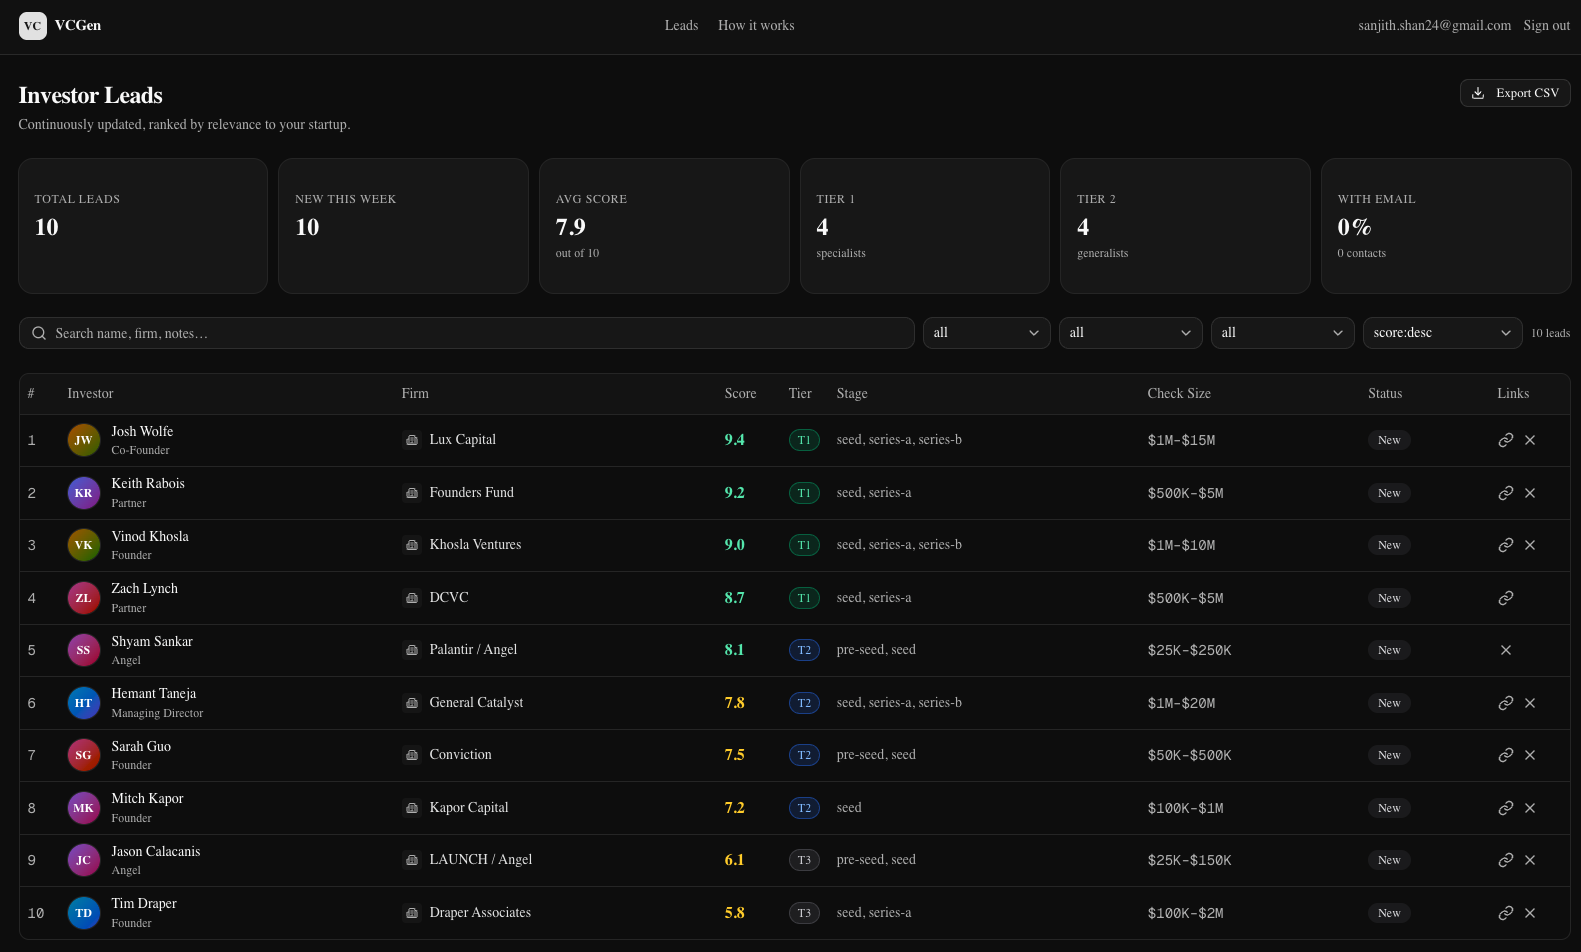Remove Keith Rabois using X icon
Image resolution: width=1581 pixels, height=952 pixels.
(x=1530, y=493)
